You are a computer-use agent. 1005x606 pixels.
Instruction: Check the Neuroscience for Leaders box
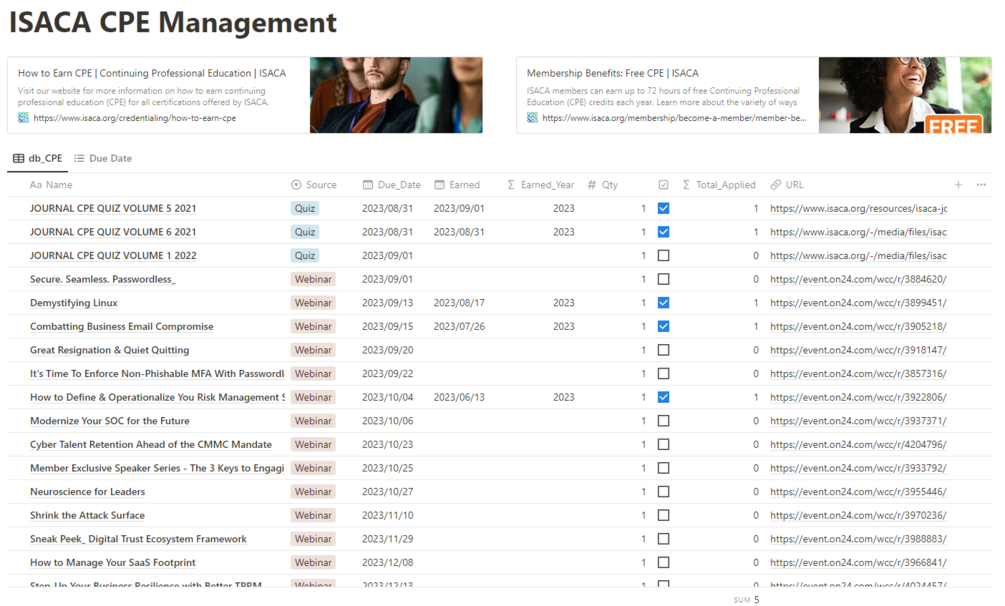(663, 492)
